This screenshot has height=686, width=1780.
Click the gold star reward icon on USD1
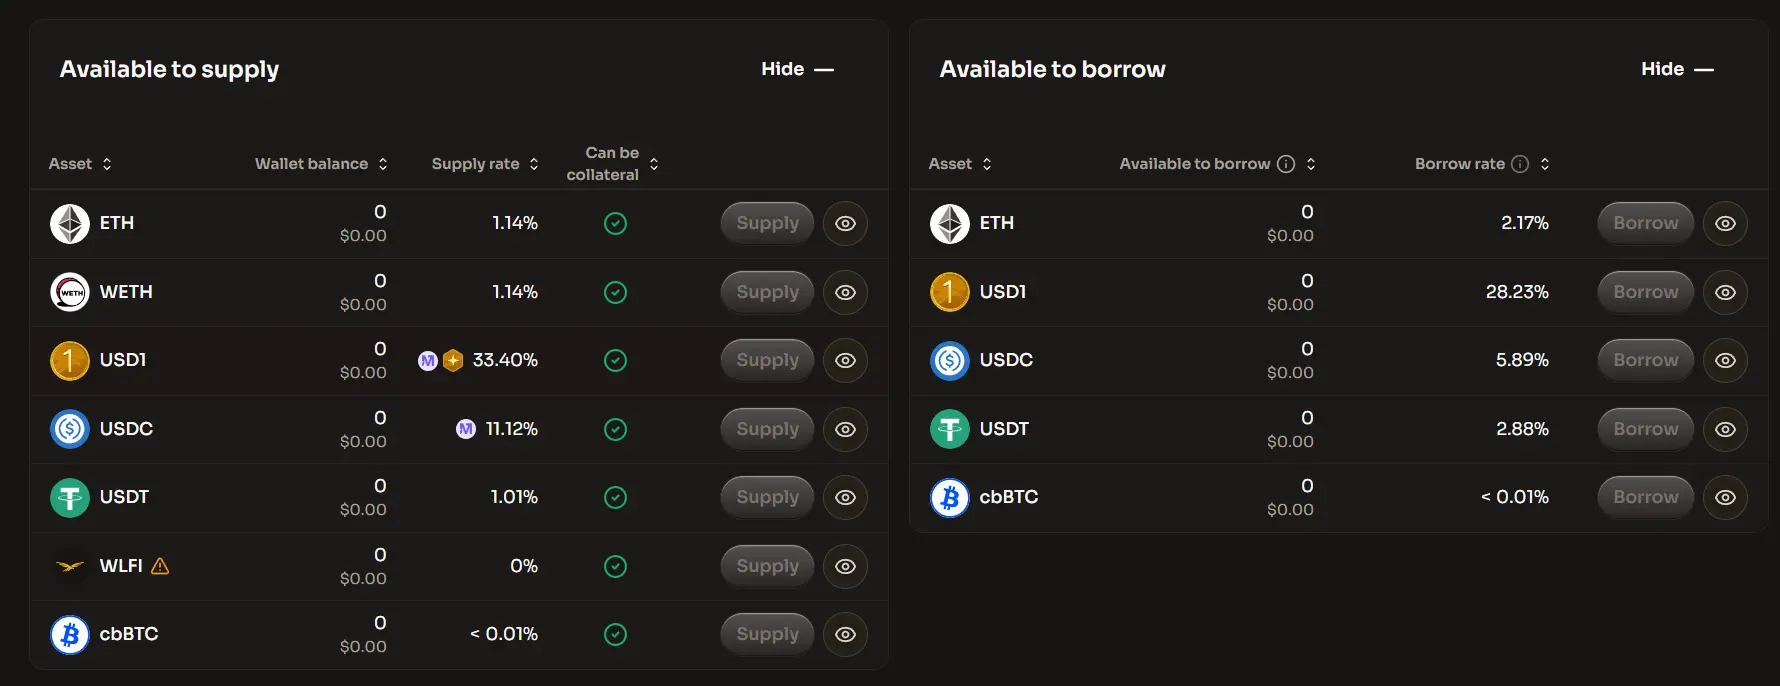453,360
